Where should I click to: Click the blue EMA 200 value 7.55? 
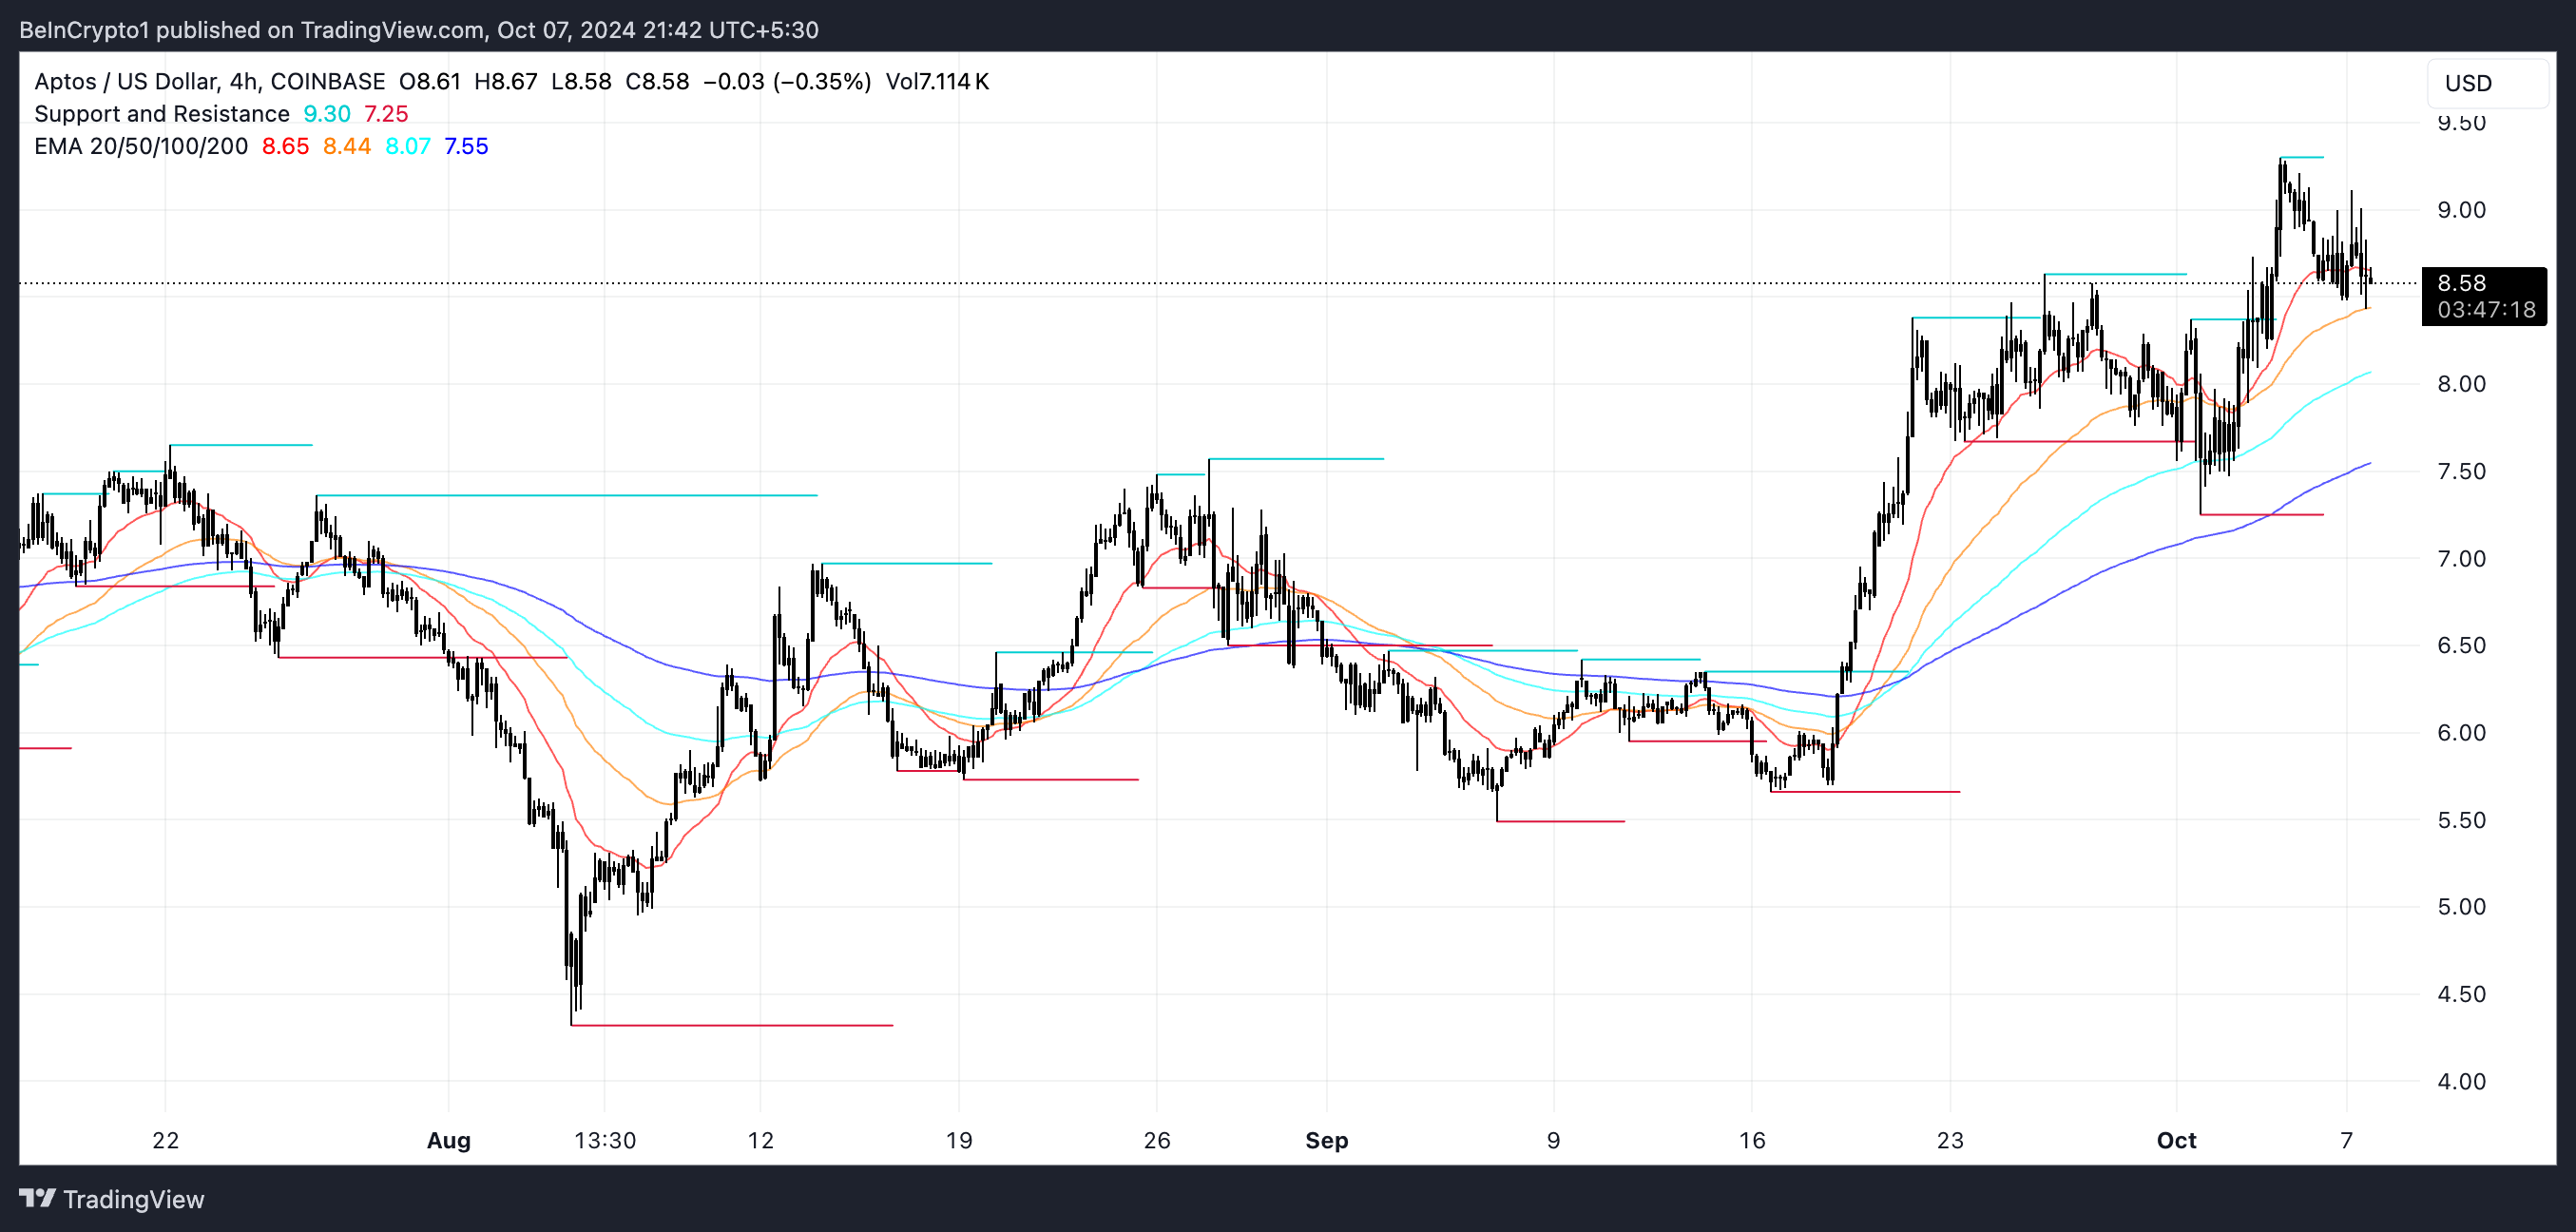[x=466, y=146]
